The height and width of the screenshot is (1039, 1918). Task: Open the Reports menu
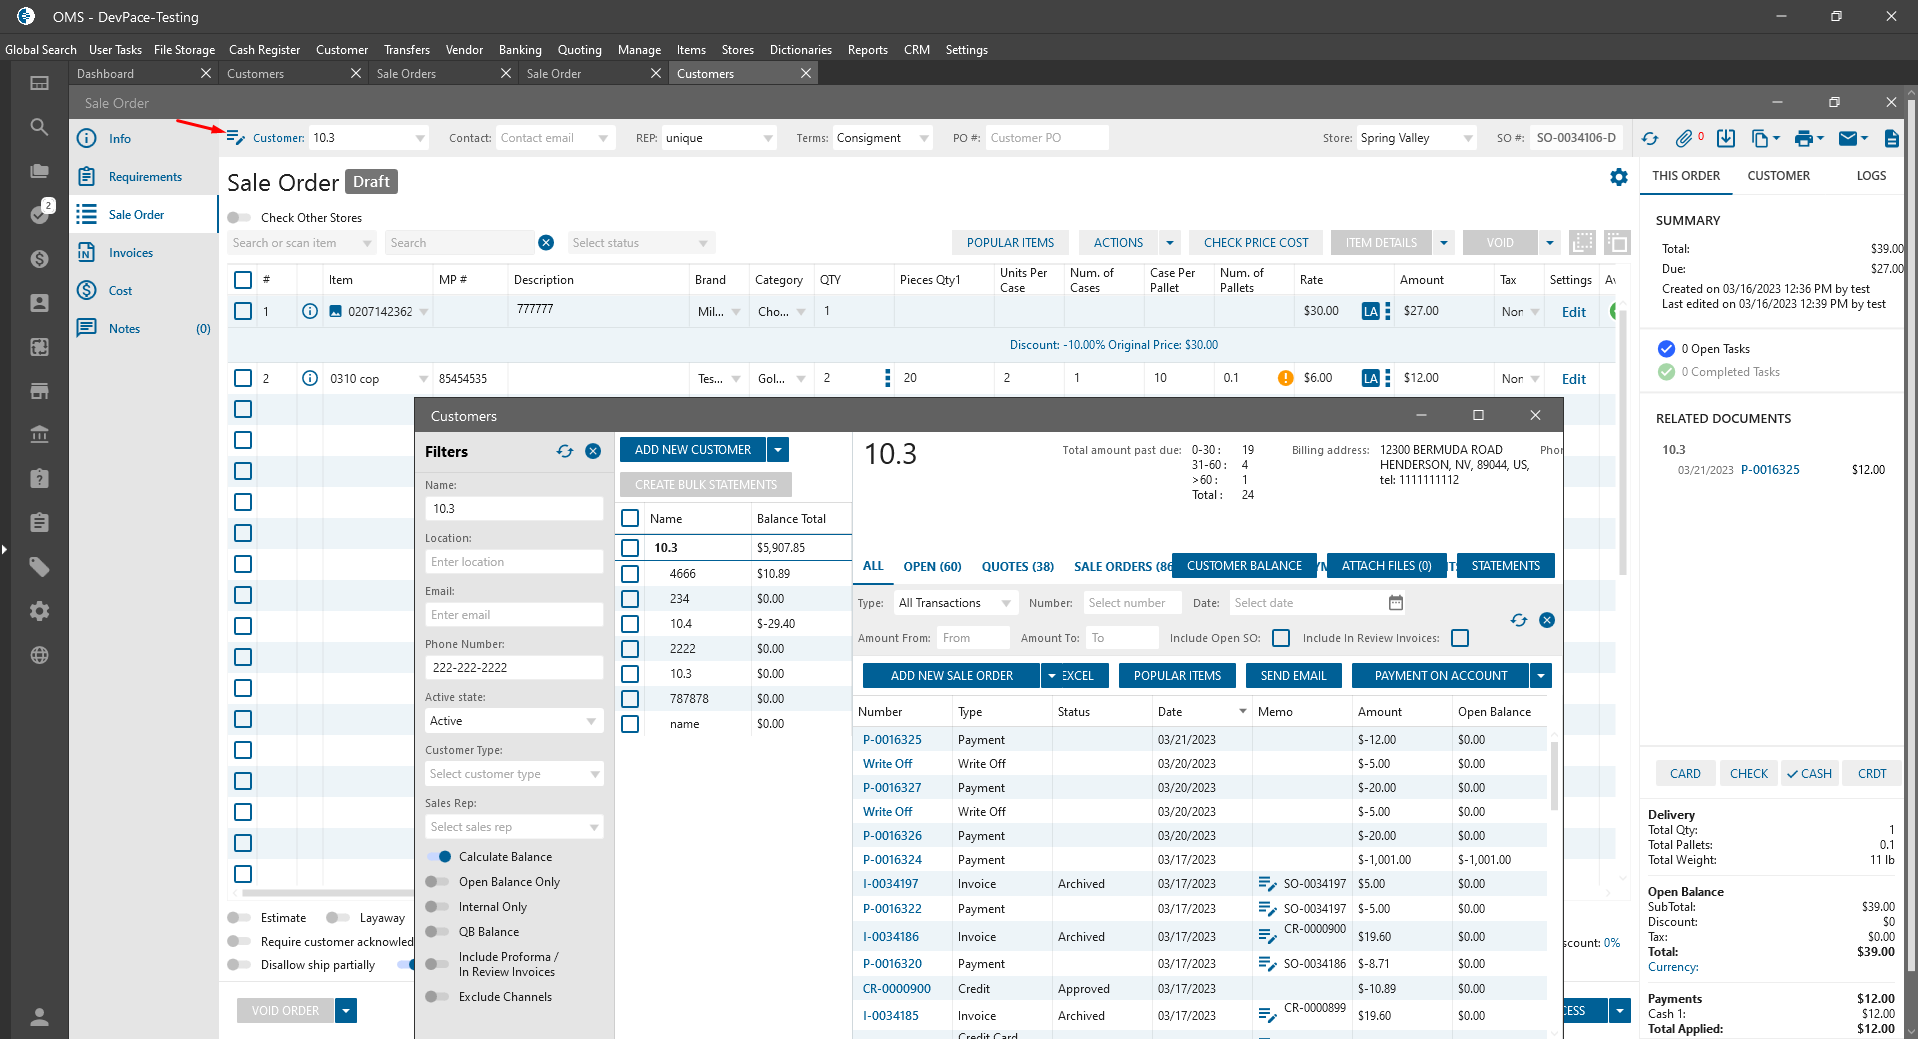867,50
